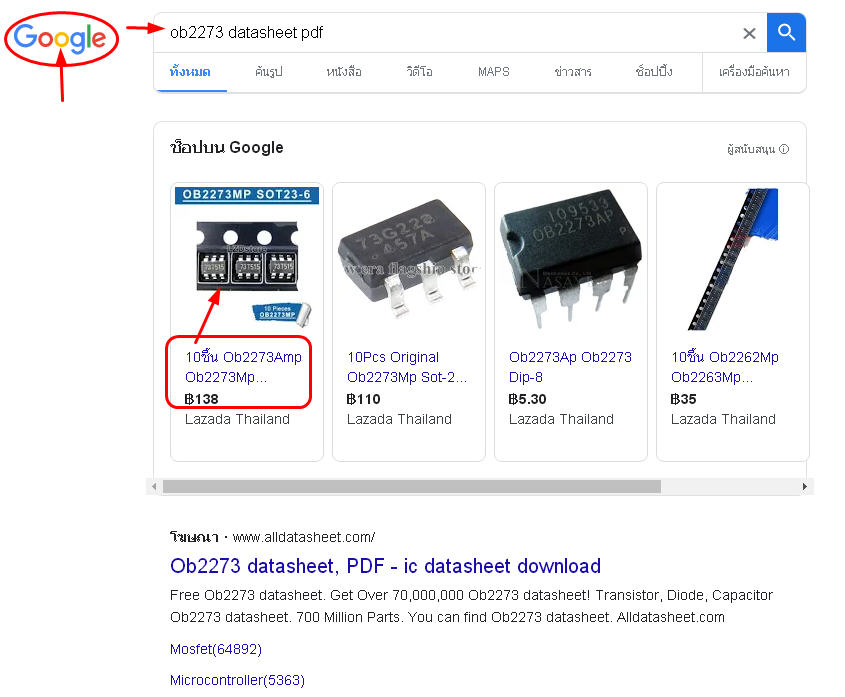Click the sponsored info circle icon

[x=784, y=149]
